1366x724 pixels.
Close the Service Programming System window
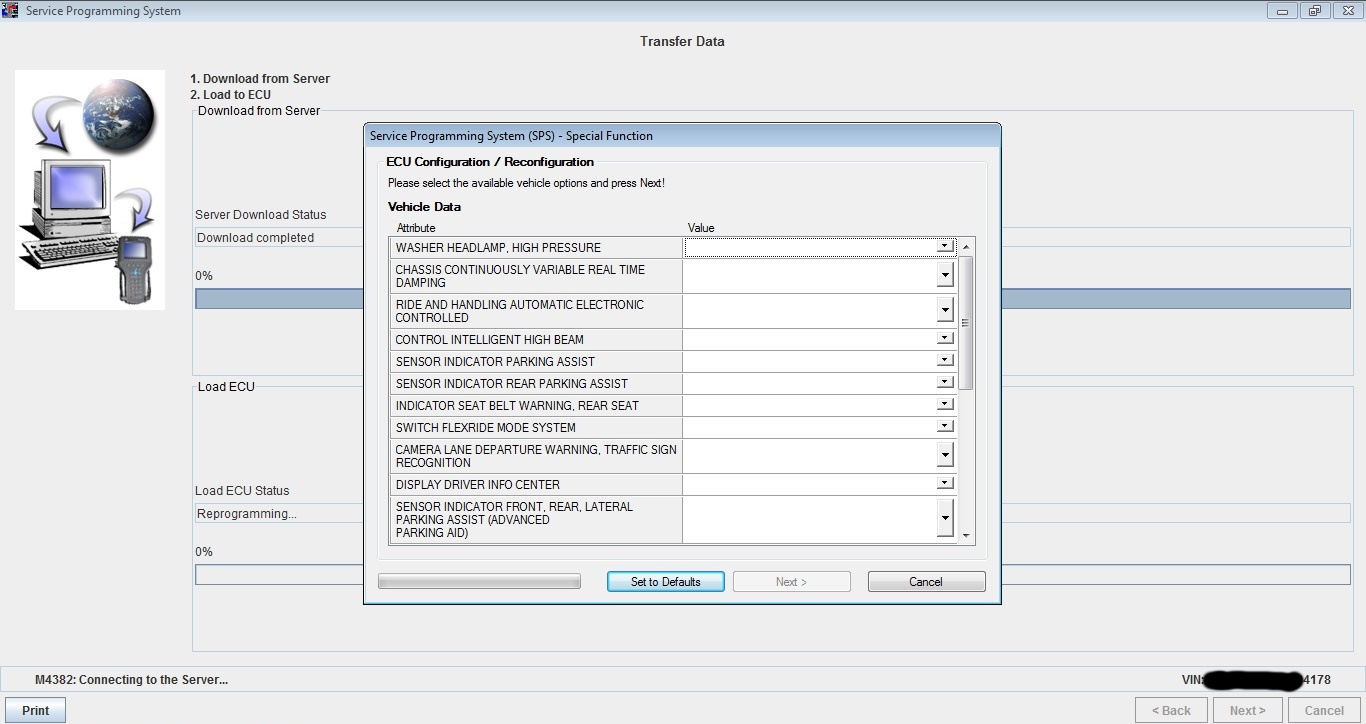click(1346, 11)
